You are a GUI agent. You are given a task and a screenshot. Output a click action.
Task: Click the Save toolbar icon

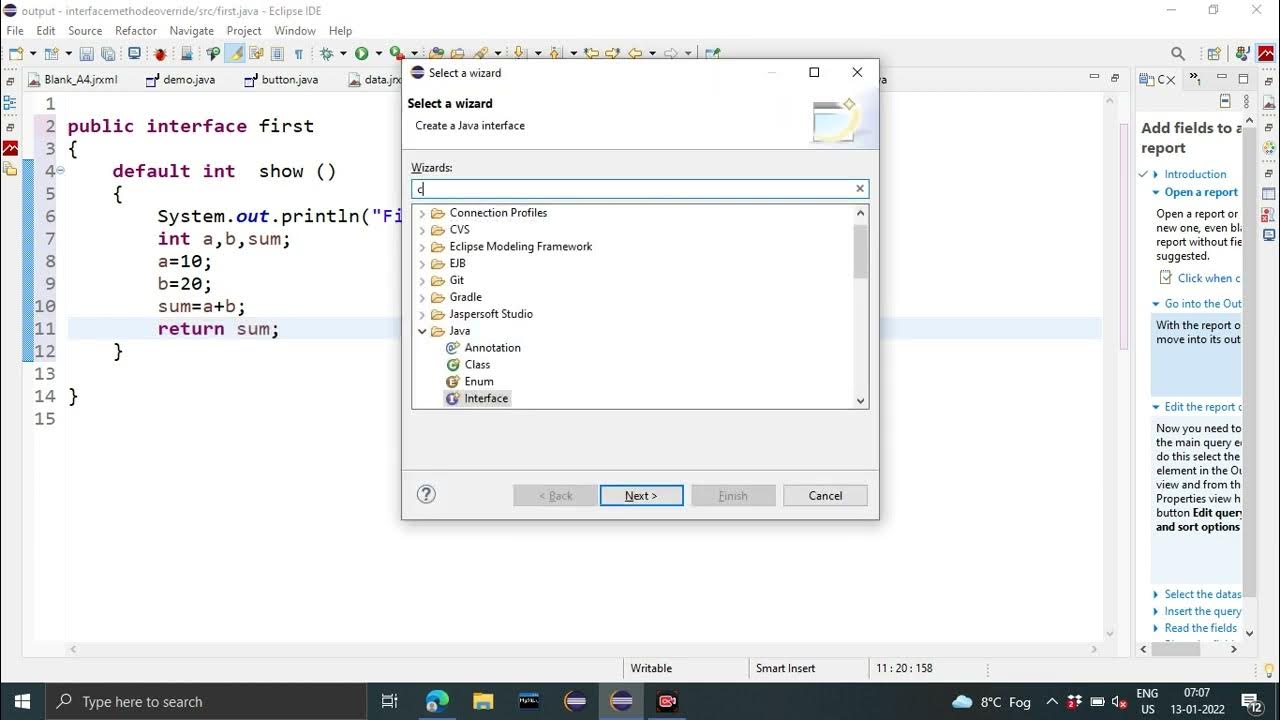point(86,53)
